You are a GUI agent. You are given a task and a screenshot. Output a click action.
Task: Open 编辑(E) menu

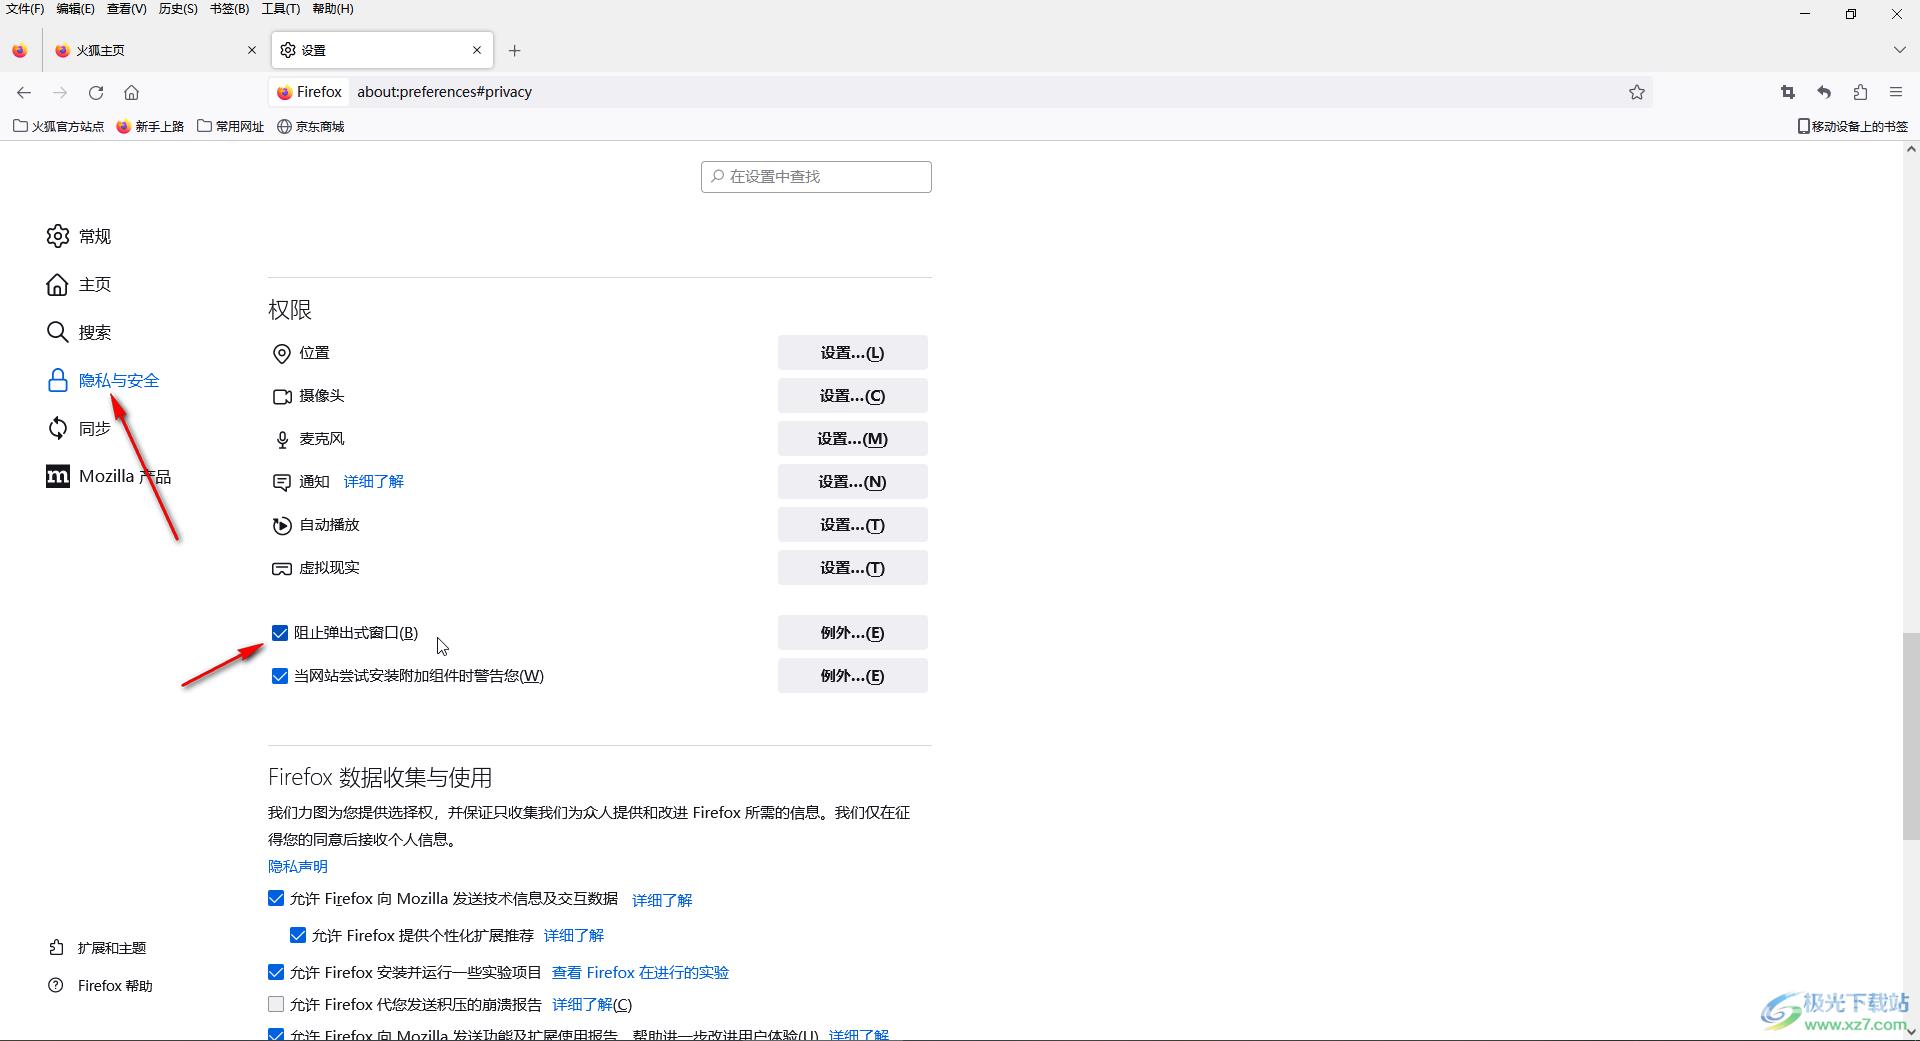pyautogui.click(x=75, y=9)
